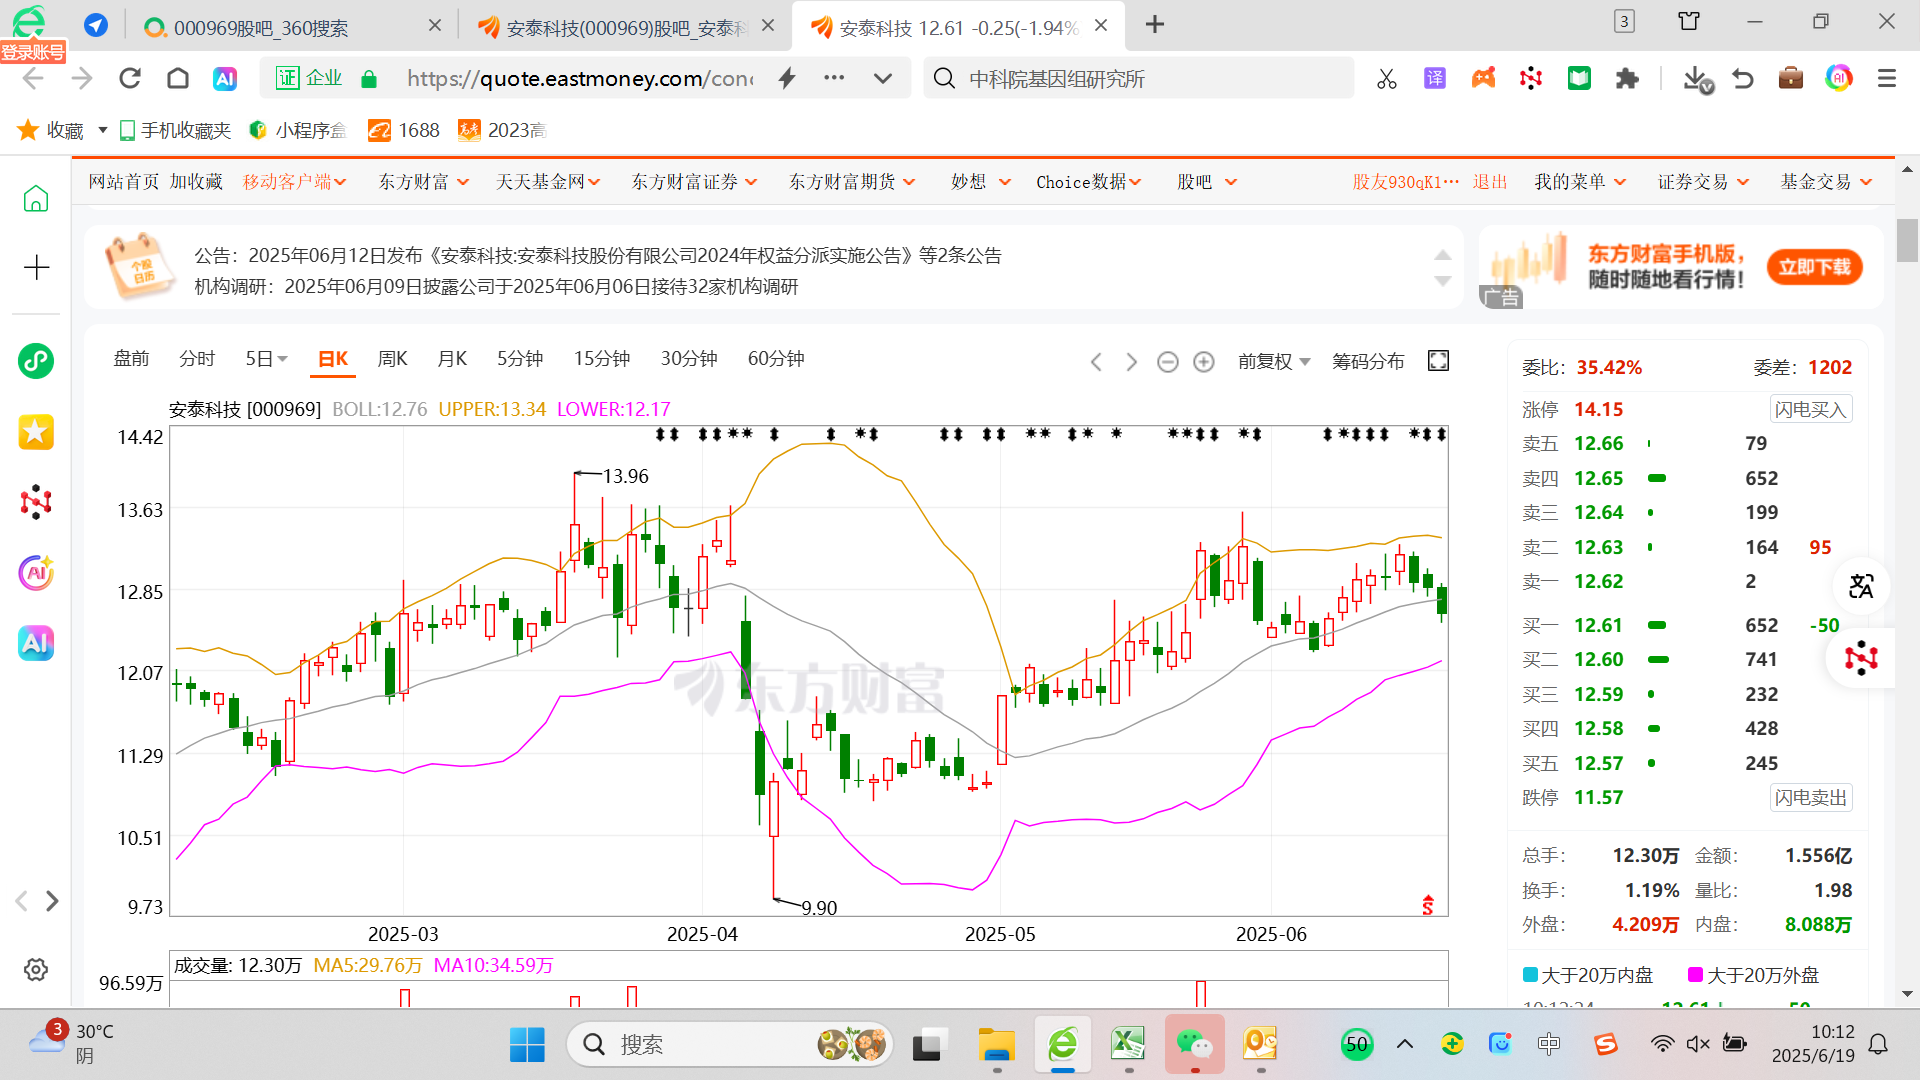Zoom out the K-line chart with the minus icon

pos(1167,362)
